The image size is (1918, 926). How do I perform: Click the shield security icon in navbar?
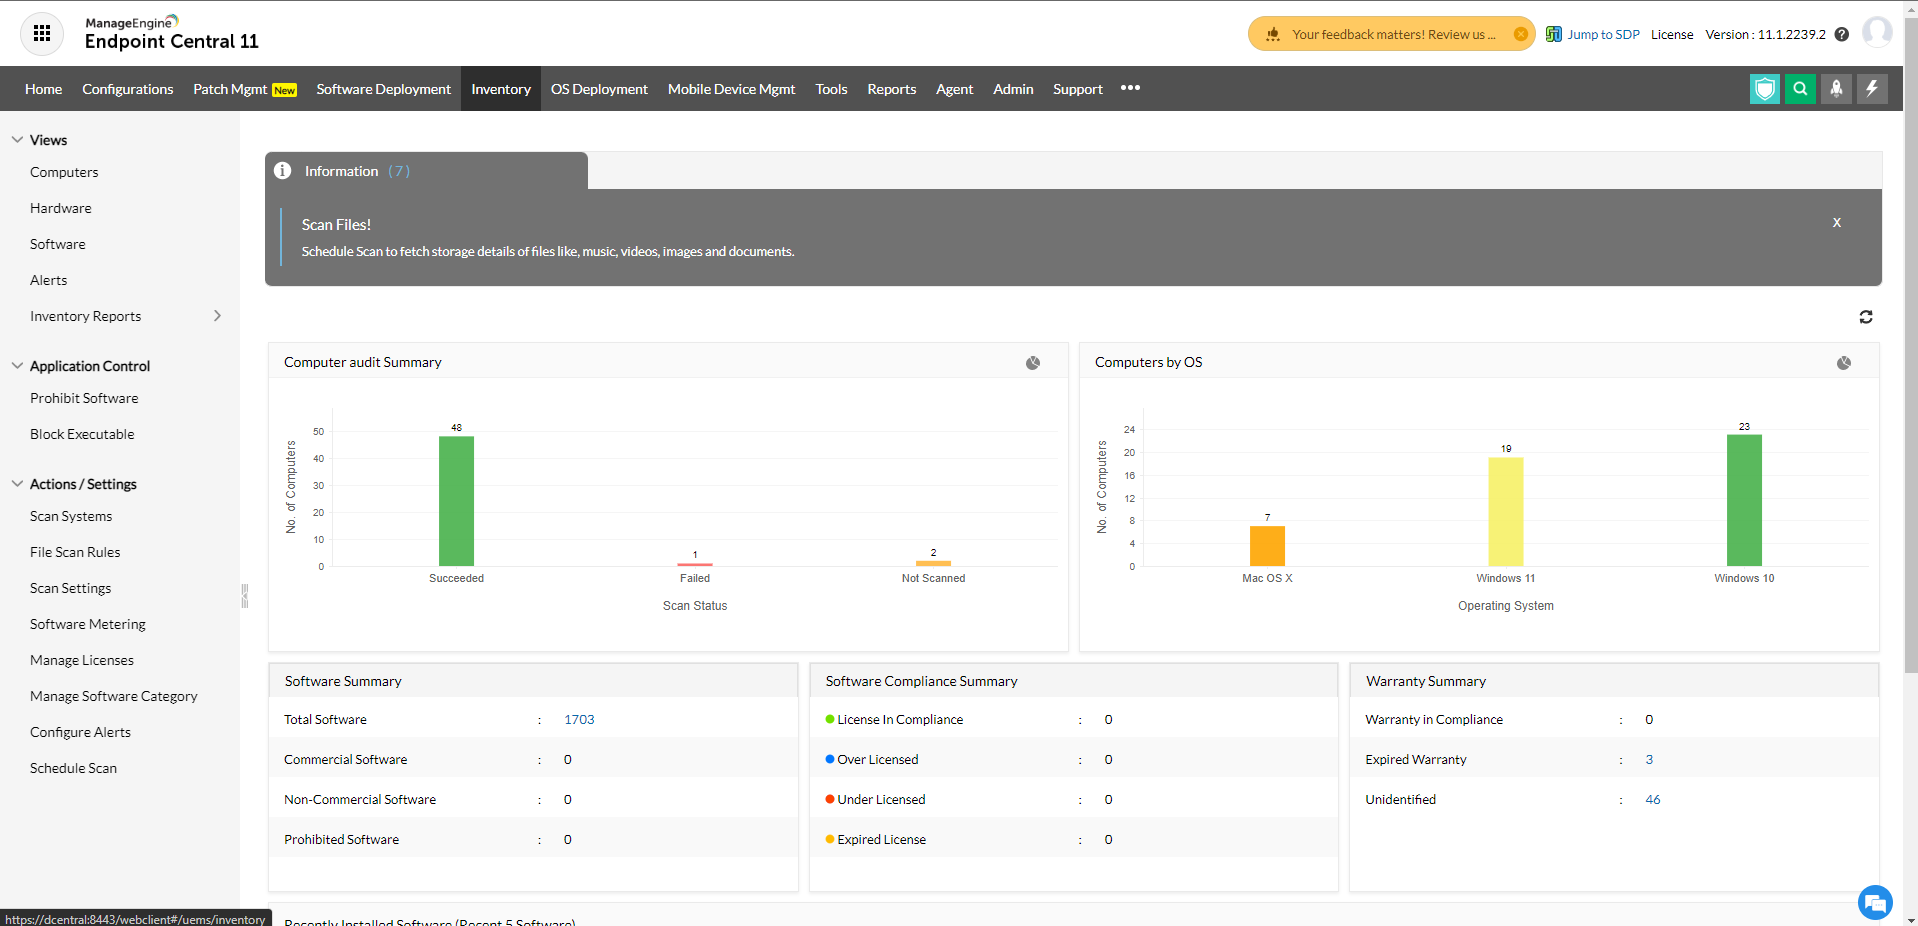[x=1765, y=89]
